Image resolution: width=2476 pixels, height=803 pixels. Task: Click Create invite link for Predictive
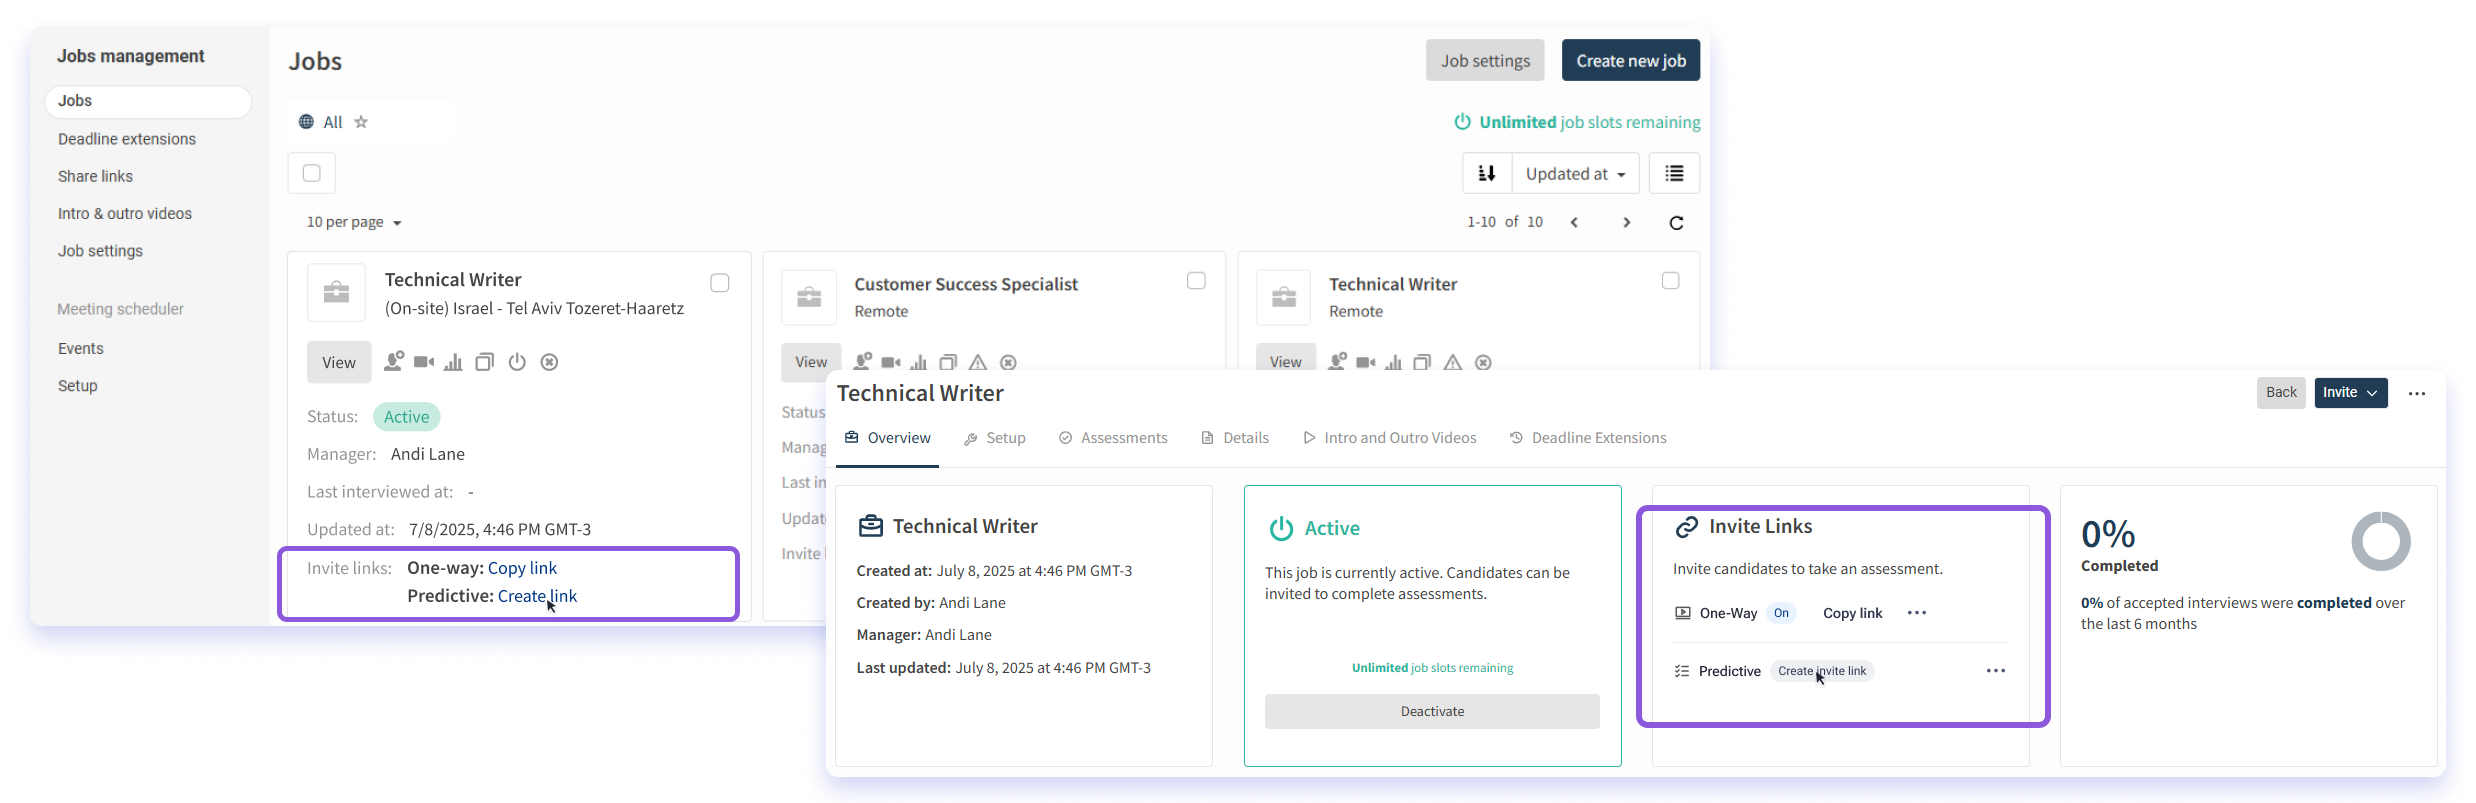pos(1822,671)
